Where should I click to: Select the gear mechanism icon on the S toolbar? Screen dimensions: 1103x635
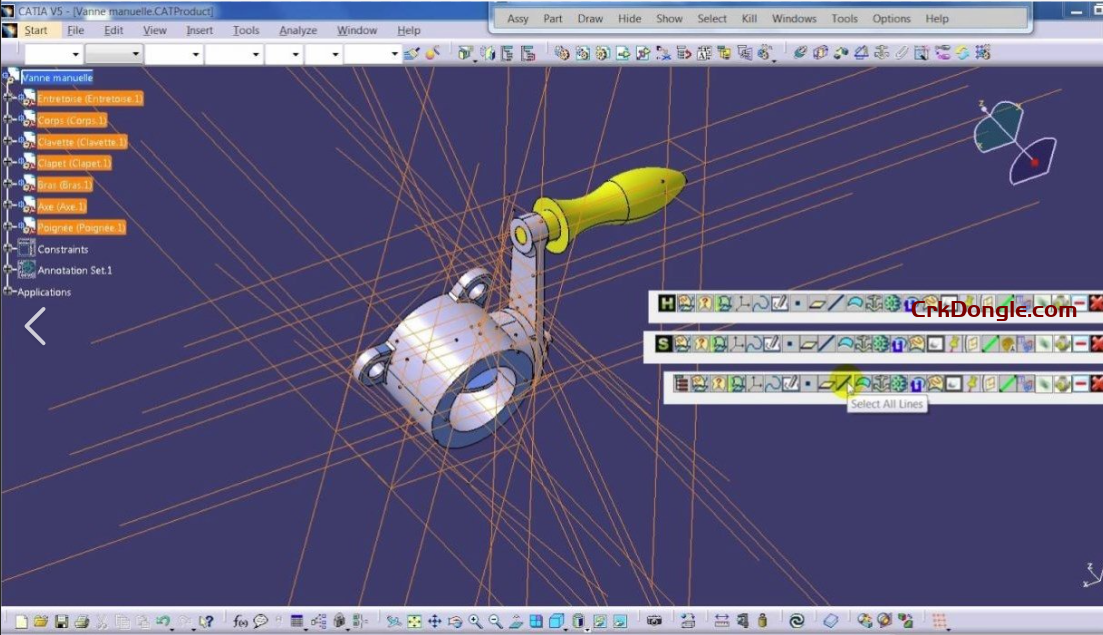click(x=879, y=343)
